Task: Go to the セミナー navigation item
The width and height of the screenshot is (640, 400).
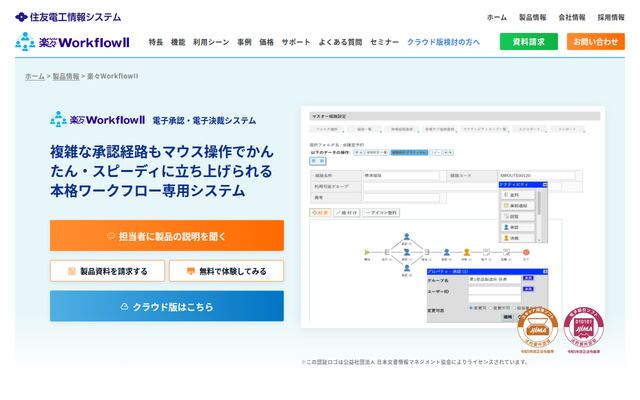Action: tap(384, 42)
